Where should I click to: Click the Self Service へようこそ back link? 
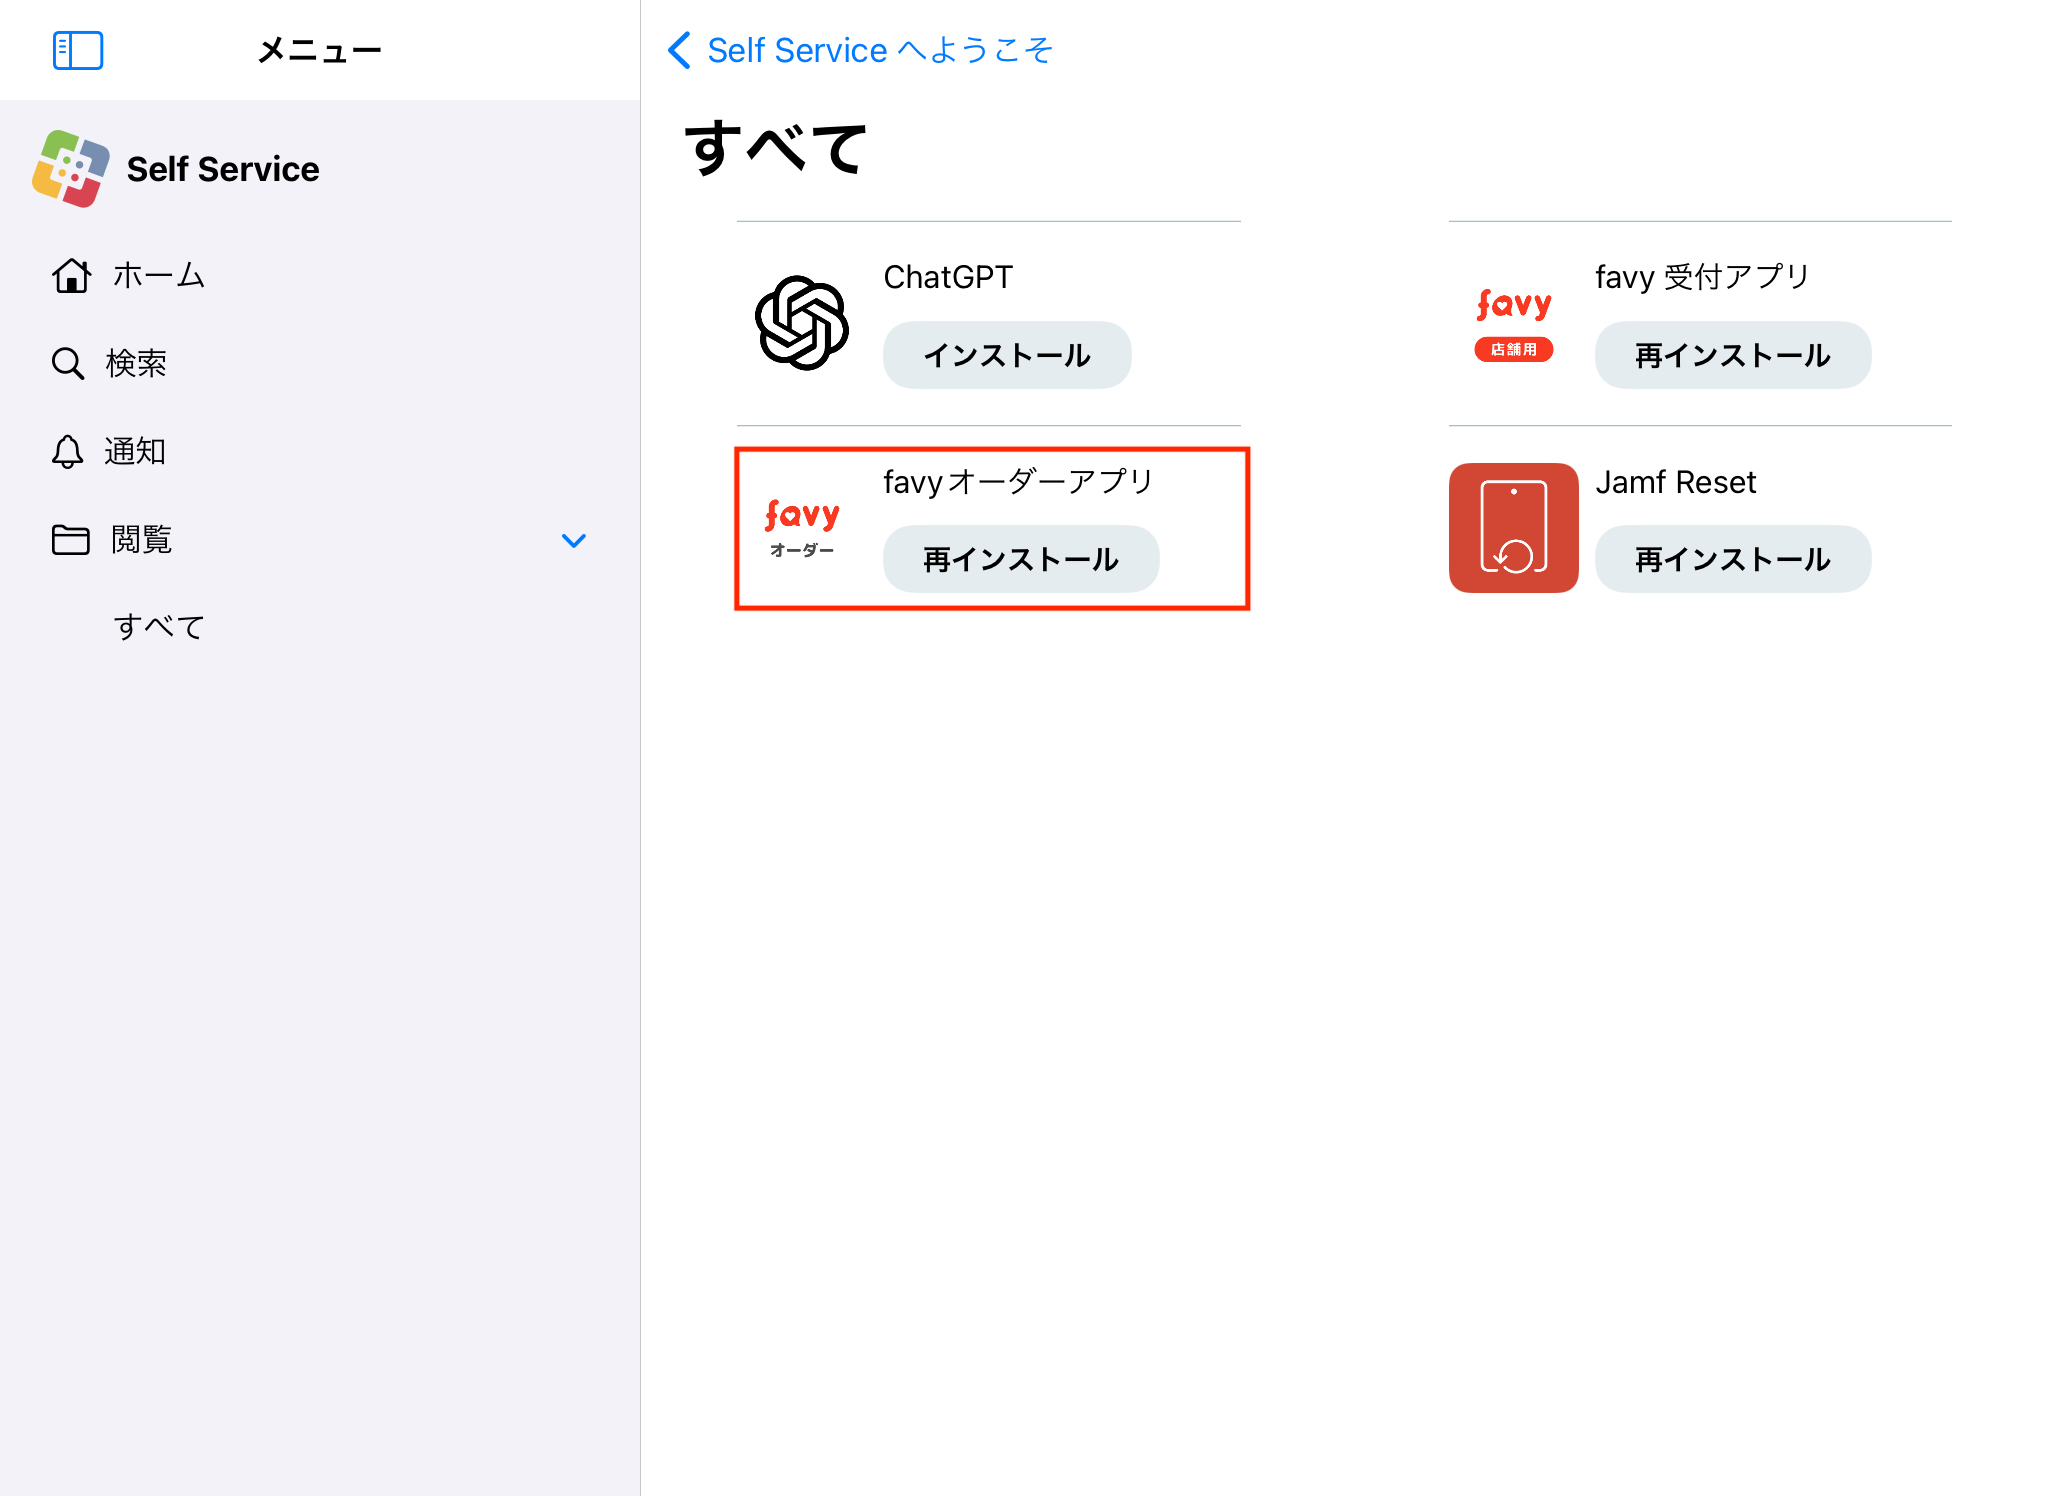pyautogui.click(x=880, y=50)
